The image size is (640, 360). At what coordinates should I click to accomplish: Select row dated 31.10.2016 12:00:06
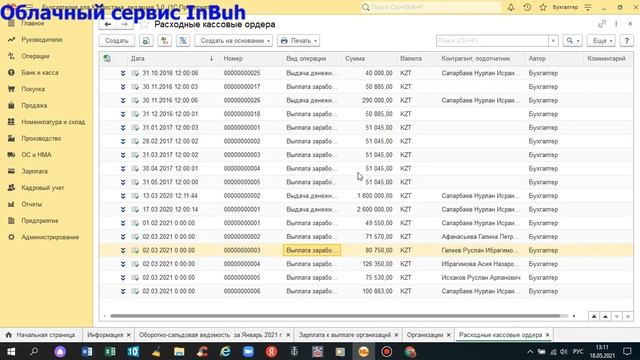pos(366,73)
